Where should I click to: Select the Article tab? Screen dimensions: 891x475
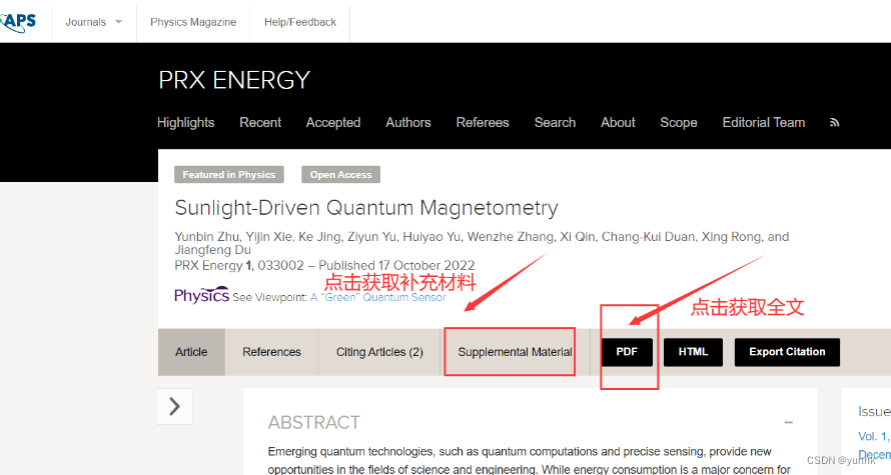[x=191, y=352]
